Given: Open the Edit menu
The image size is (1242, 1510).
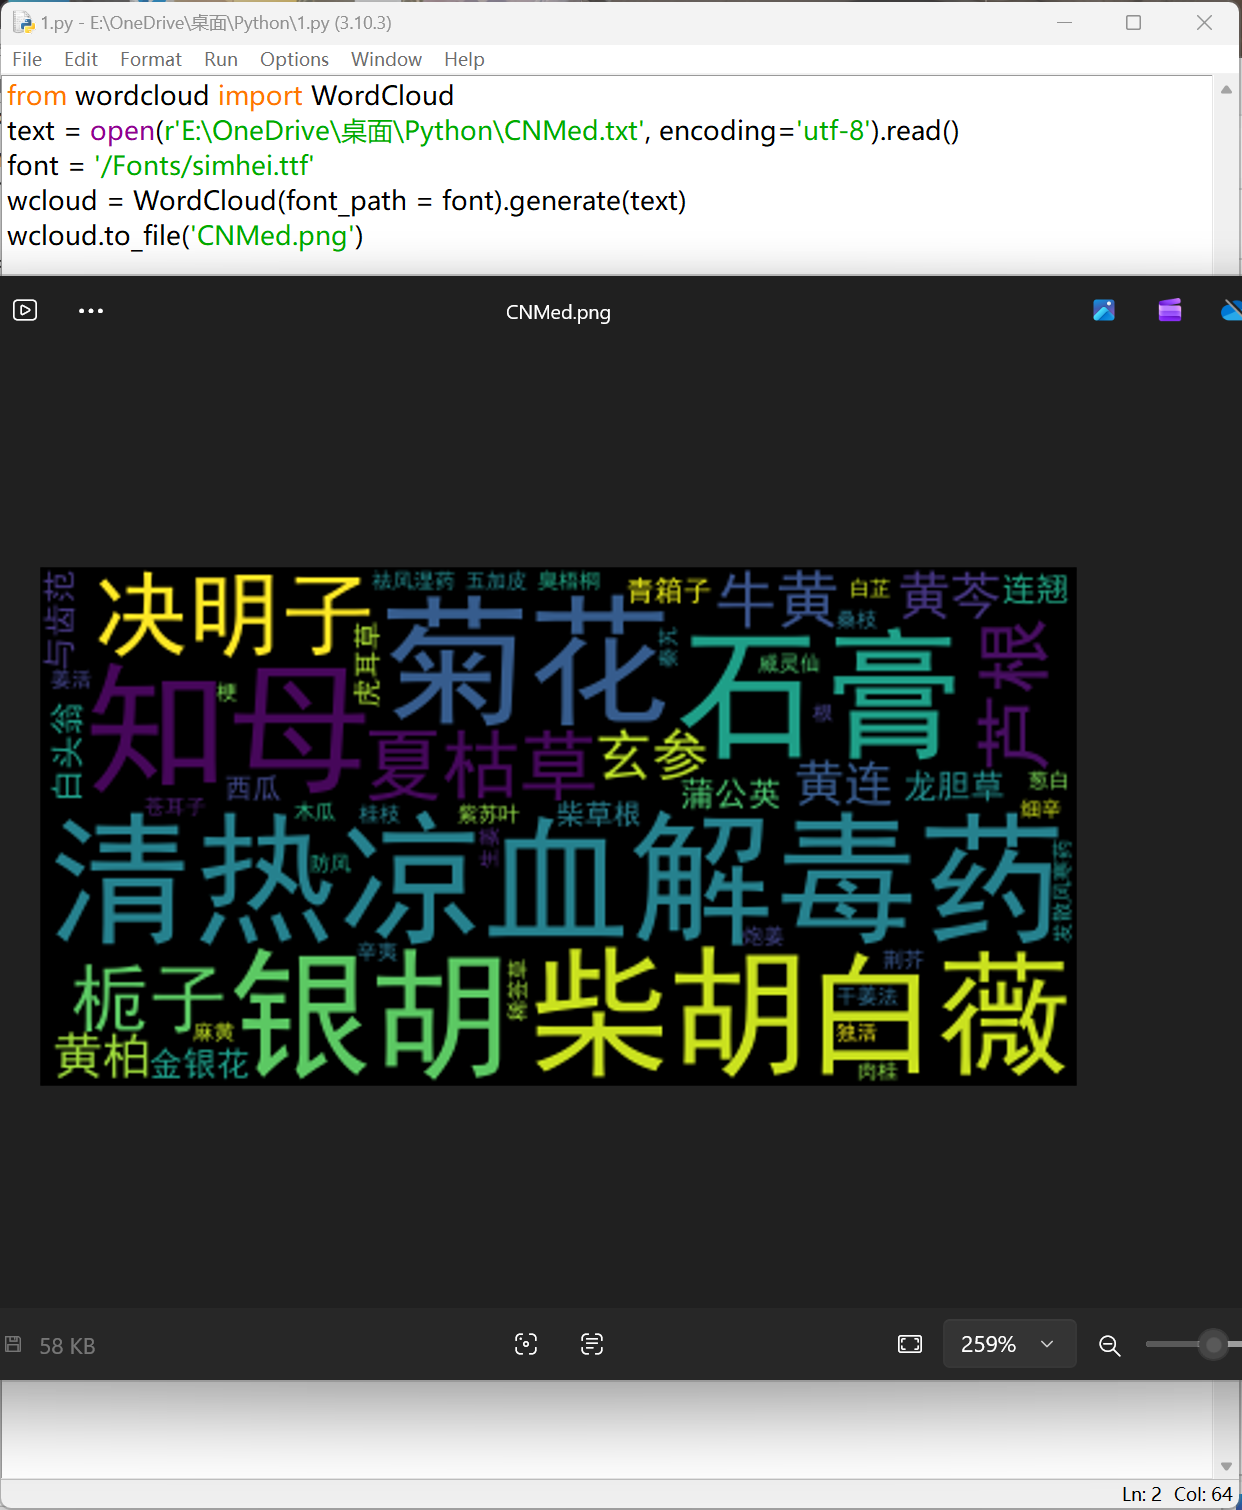Looking at the screenshot, I should (x=81, y=59).
